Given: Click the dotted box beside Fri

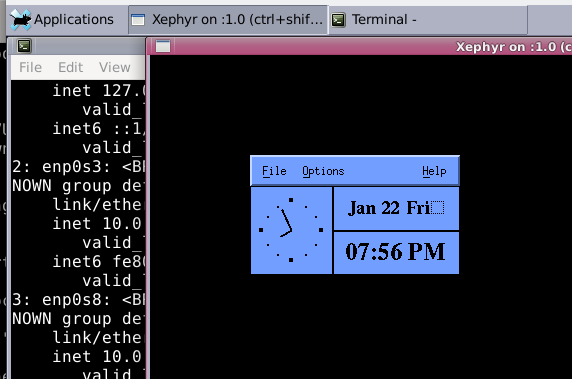Looking at the screenshot, I should click(438, 207).
